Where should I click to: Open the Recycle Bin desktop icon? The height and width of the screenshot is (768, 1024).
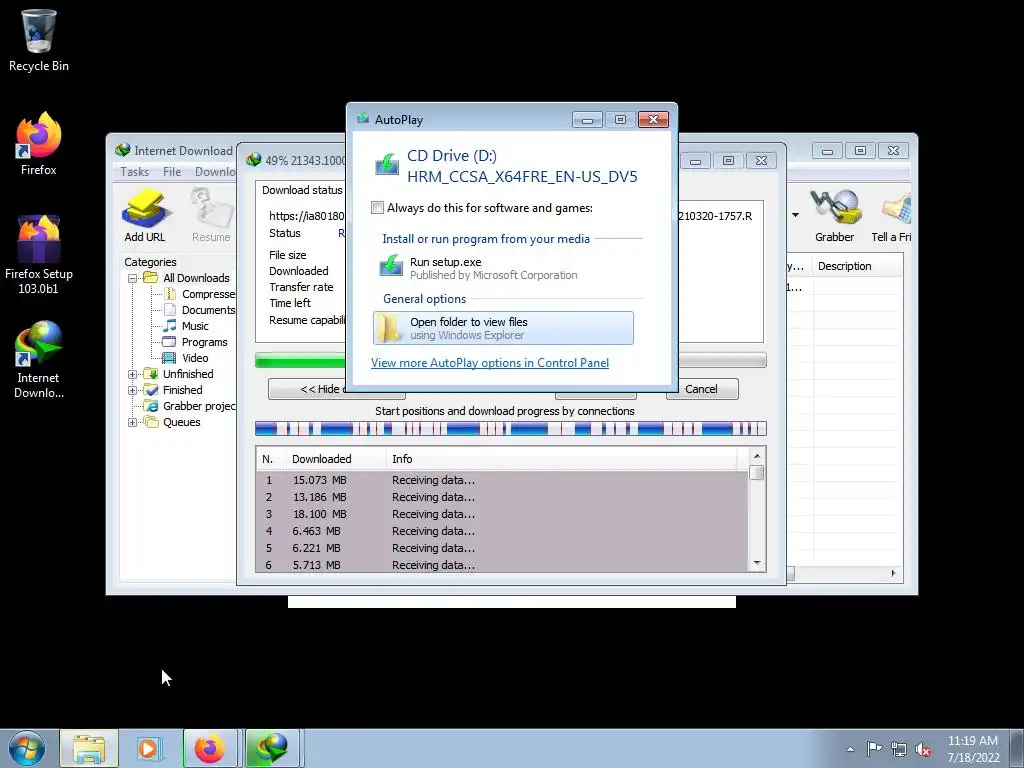pyautogui.click(x=38, y=39)
